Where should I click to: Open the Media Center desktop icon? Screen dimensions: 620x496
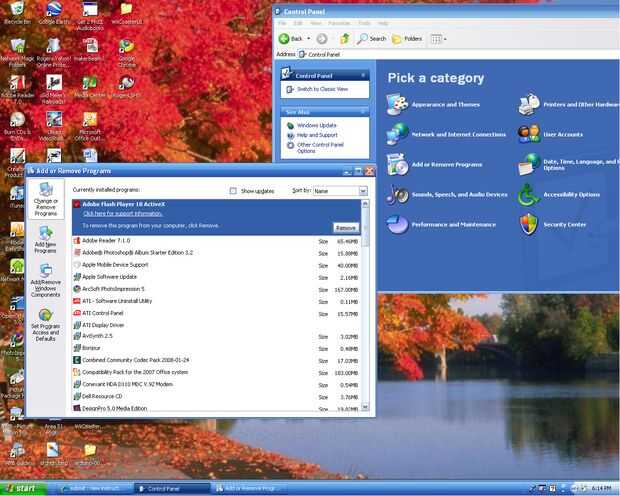90,87
